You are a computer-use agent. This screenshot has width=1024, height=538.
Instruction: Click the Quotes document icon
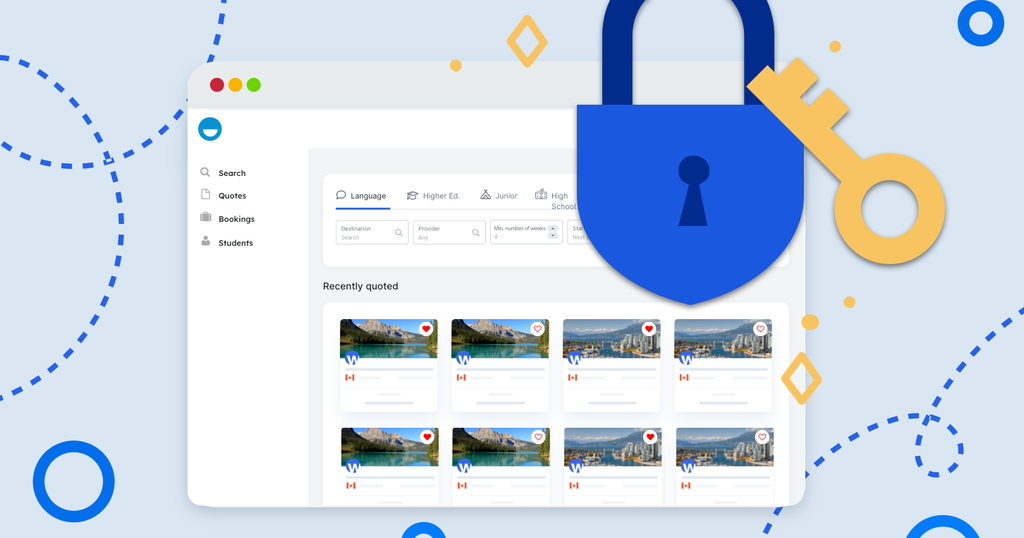click(205, 195)
